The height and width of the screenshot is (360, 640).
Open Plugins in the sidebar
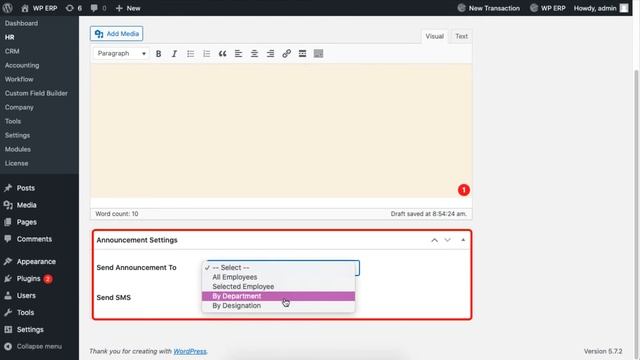click(x=28, y=278)
